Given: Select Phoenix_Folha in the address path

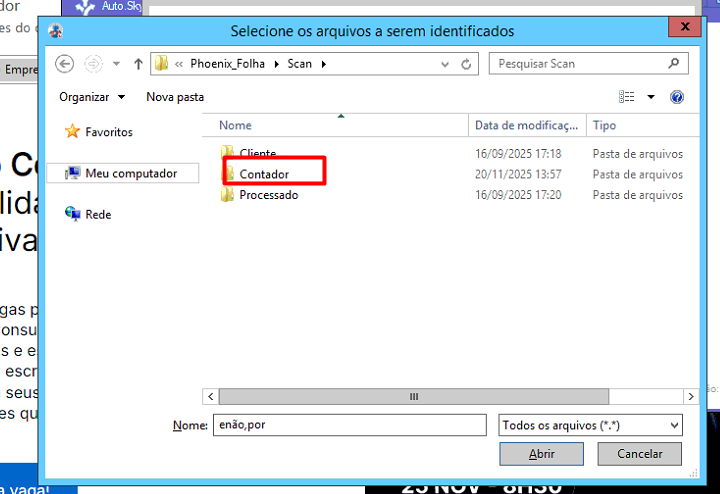Looking at the screenshot, I should (227, 64).
